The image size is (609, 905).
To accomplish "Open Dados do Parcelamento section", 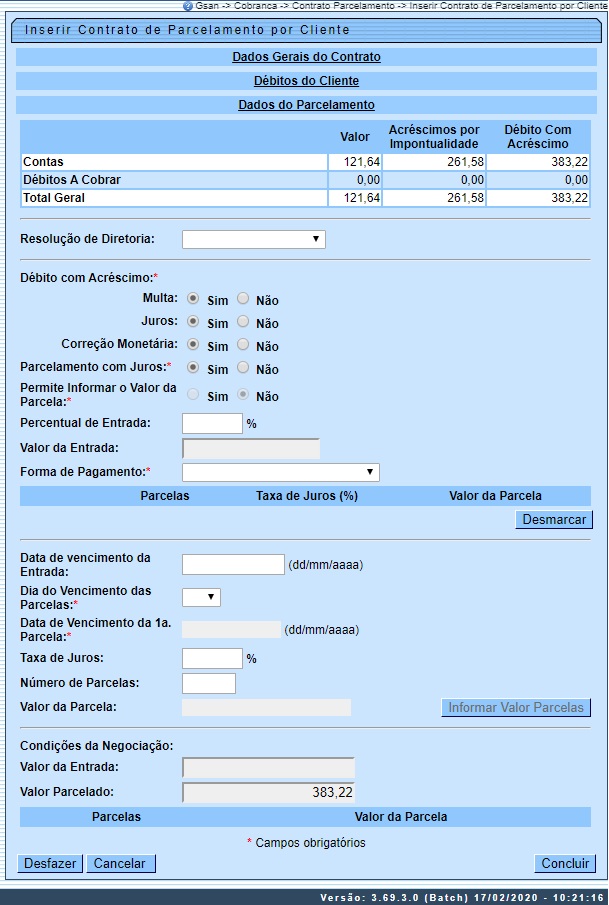I will tap(306, 105).
